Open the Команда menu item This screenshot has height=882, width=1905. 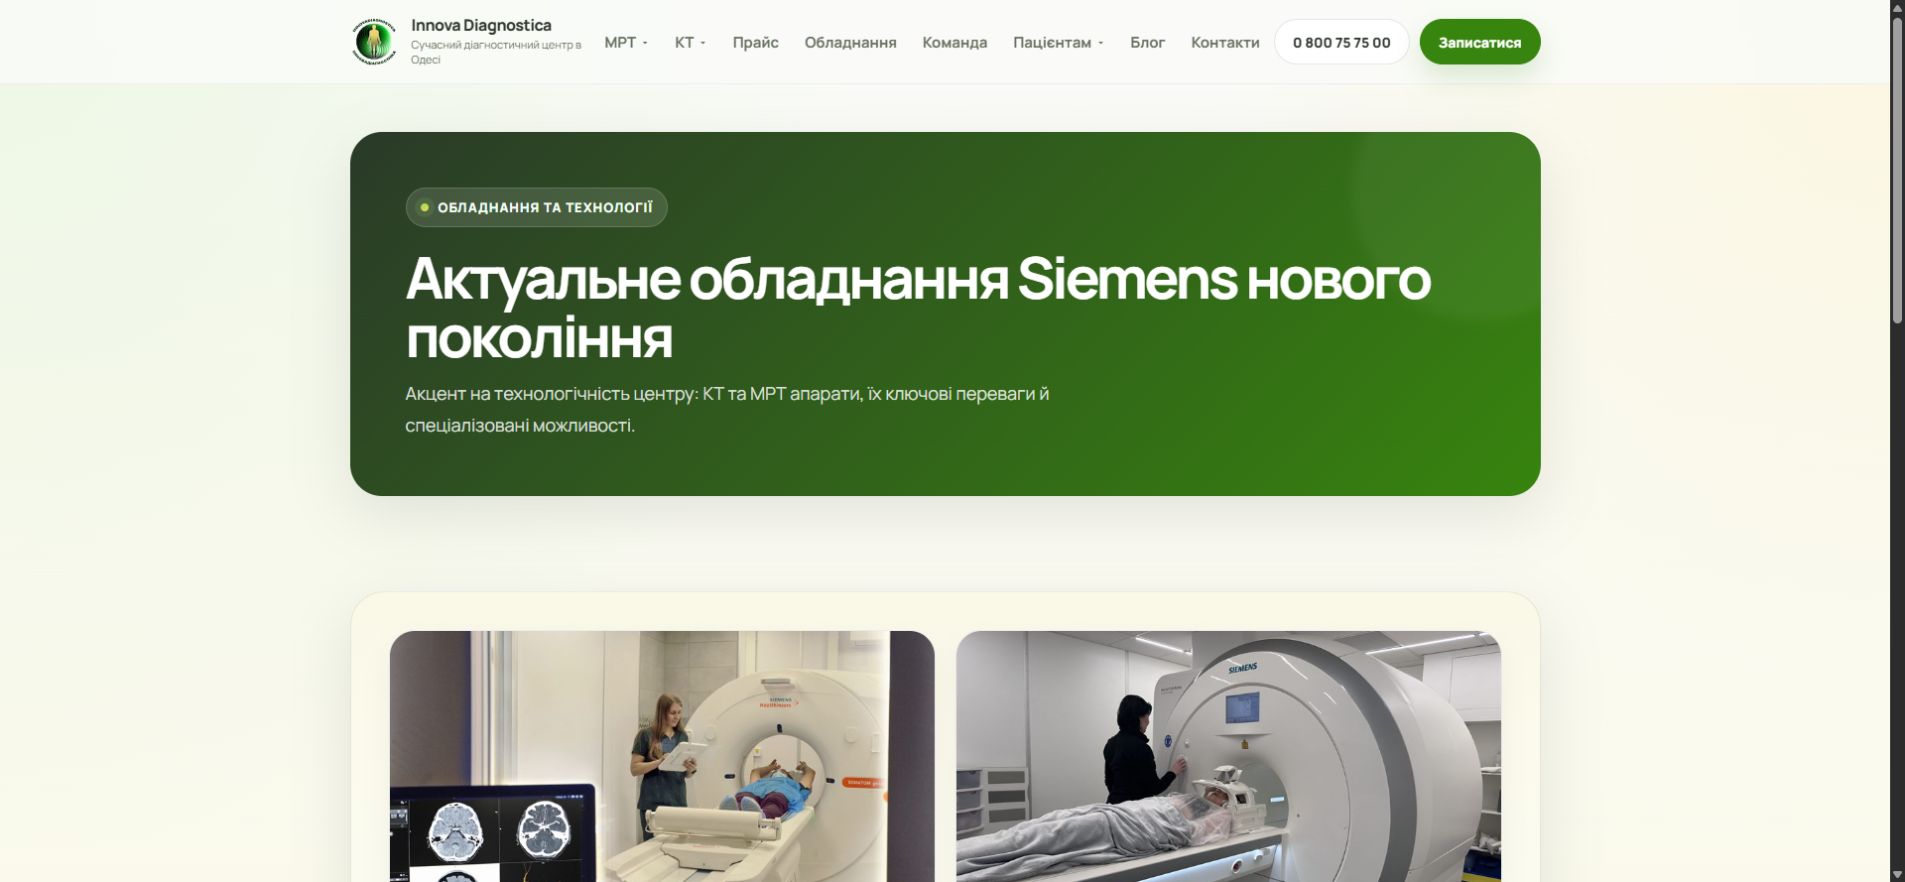coord(954,42)
